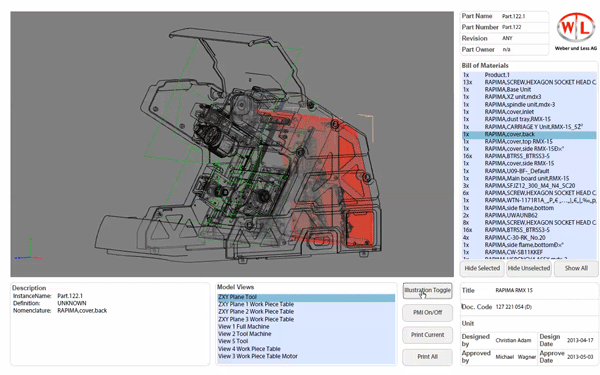The height and width of the screenshot is (375, 600).
Task: Click the Print Current button
Action: click(x=427, y=335)
